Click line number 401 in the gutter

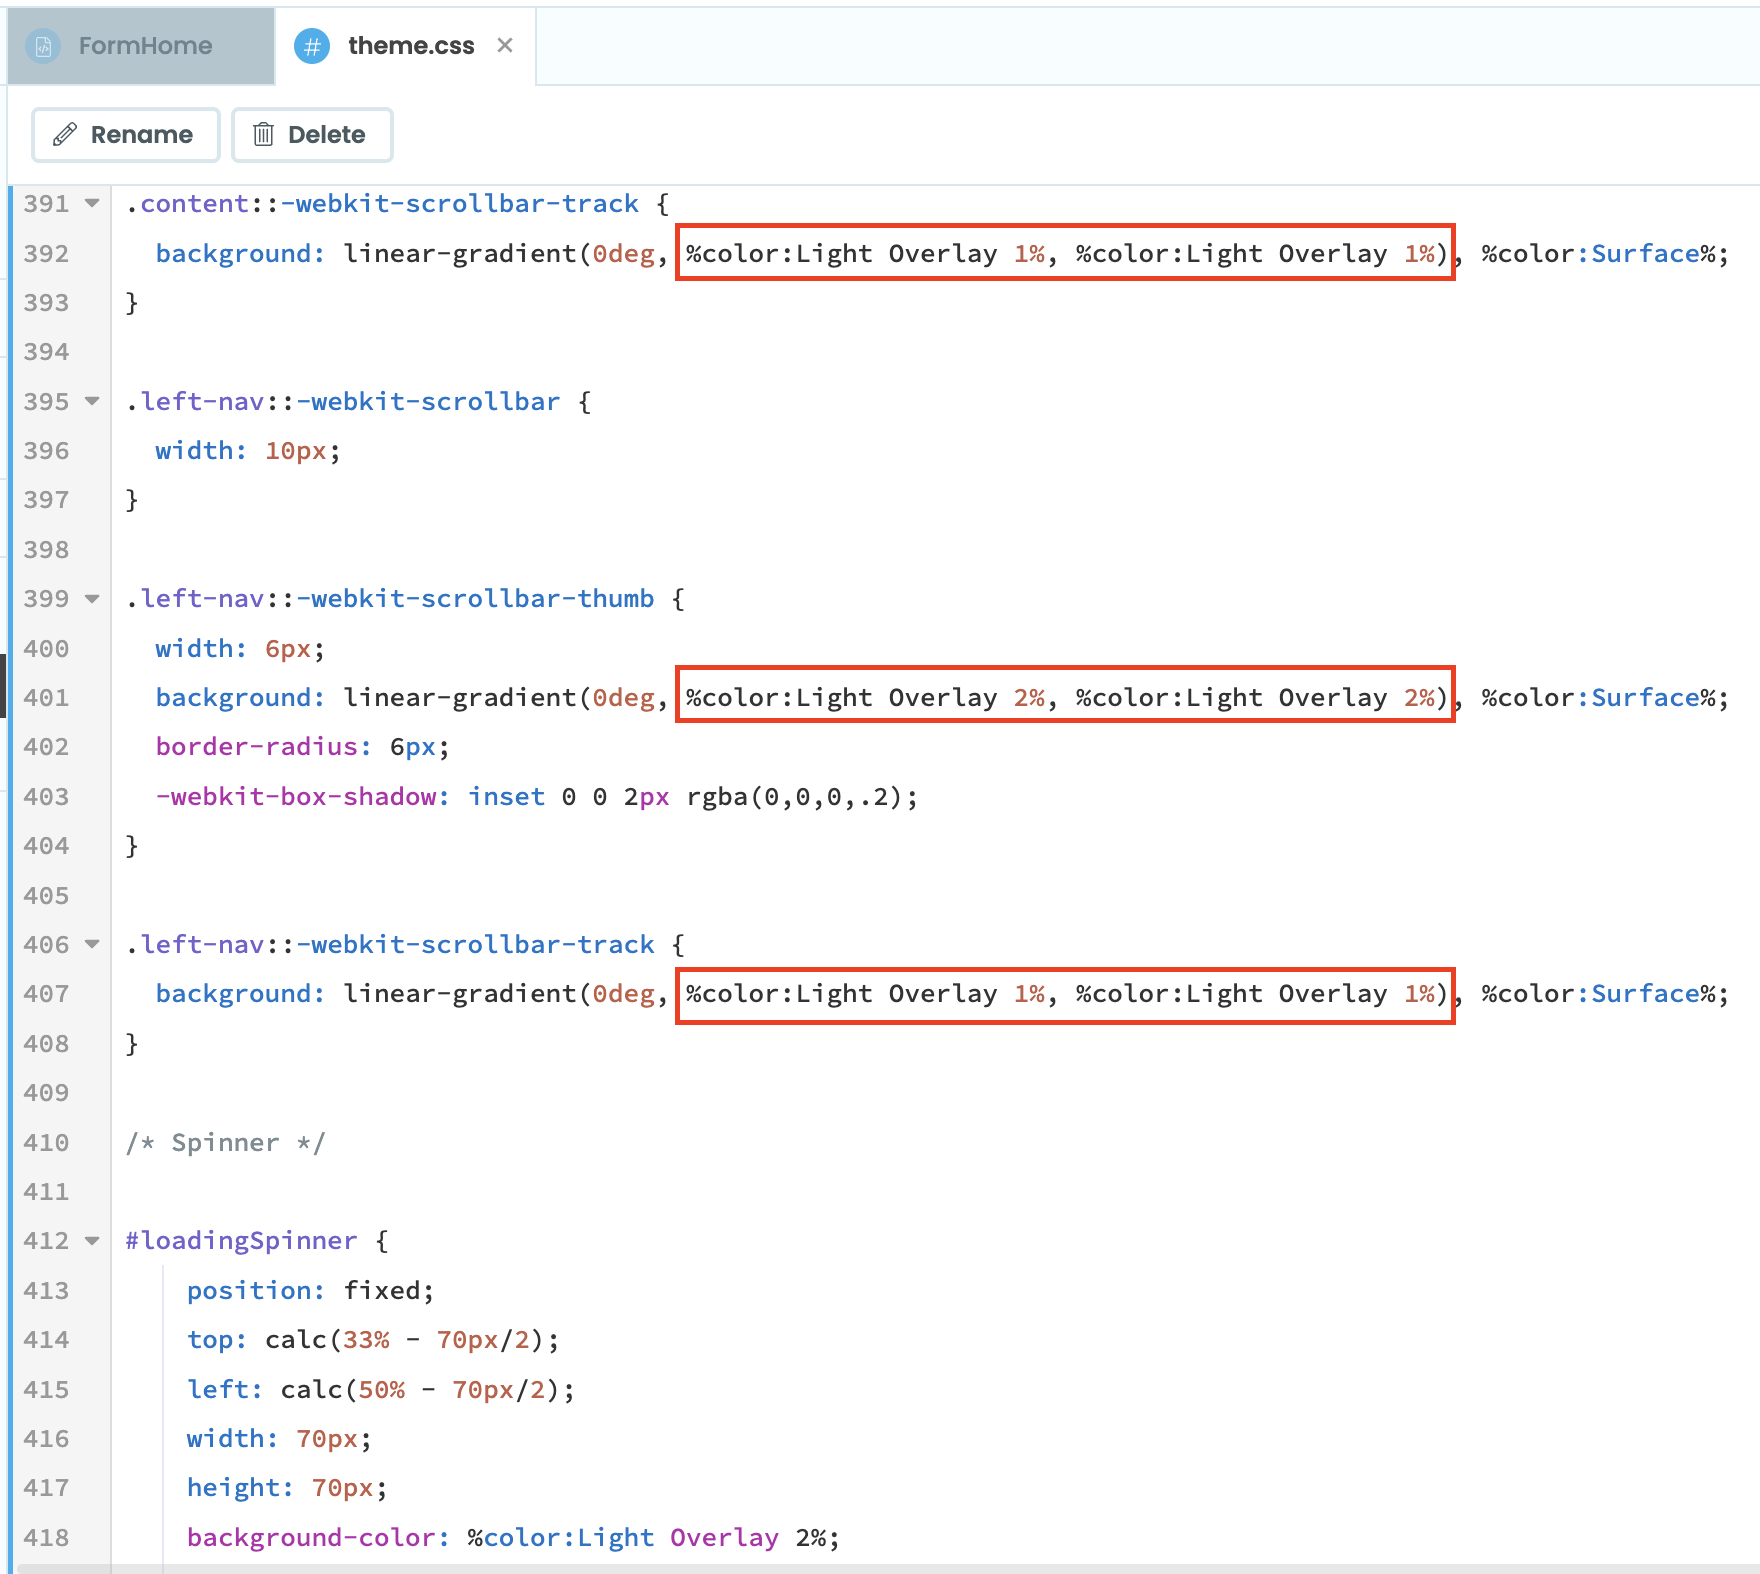point(46,698)
